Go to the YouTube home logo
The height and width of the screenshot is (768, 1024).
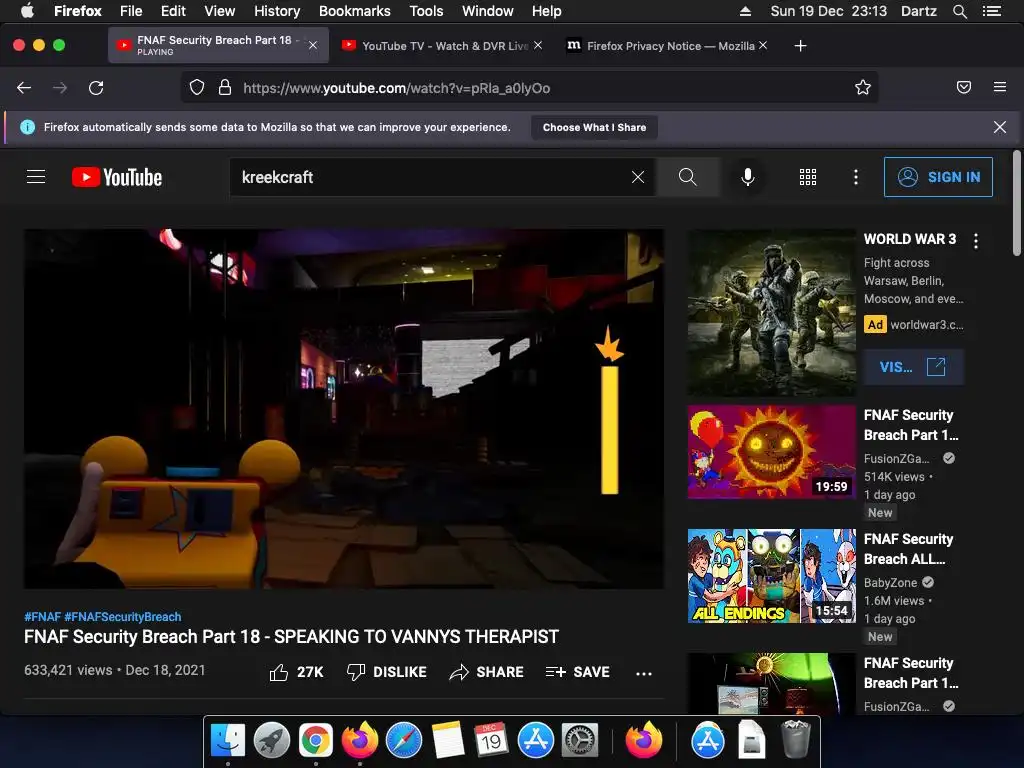point(117,177)
